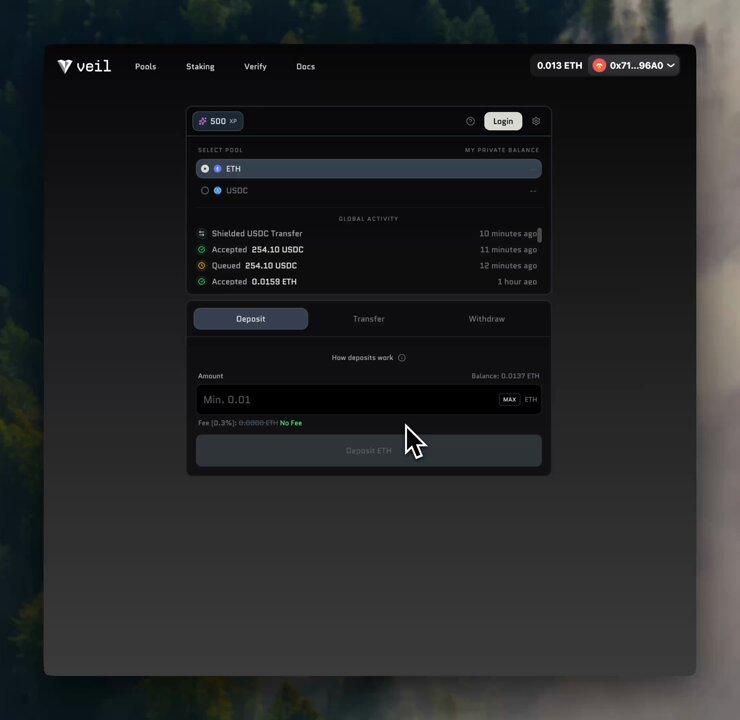The width and height of the screenshot is (740, 720).
Task: Go to Staking in the navigation
Action: tap(200, 67)
